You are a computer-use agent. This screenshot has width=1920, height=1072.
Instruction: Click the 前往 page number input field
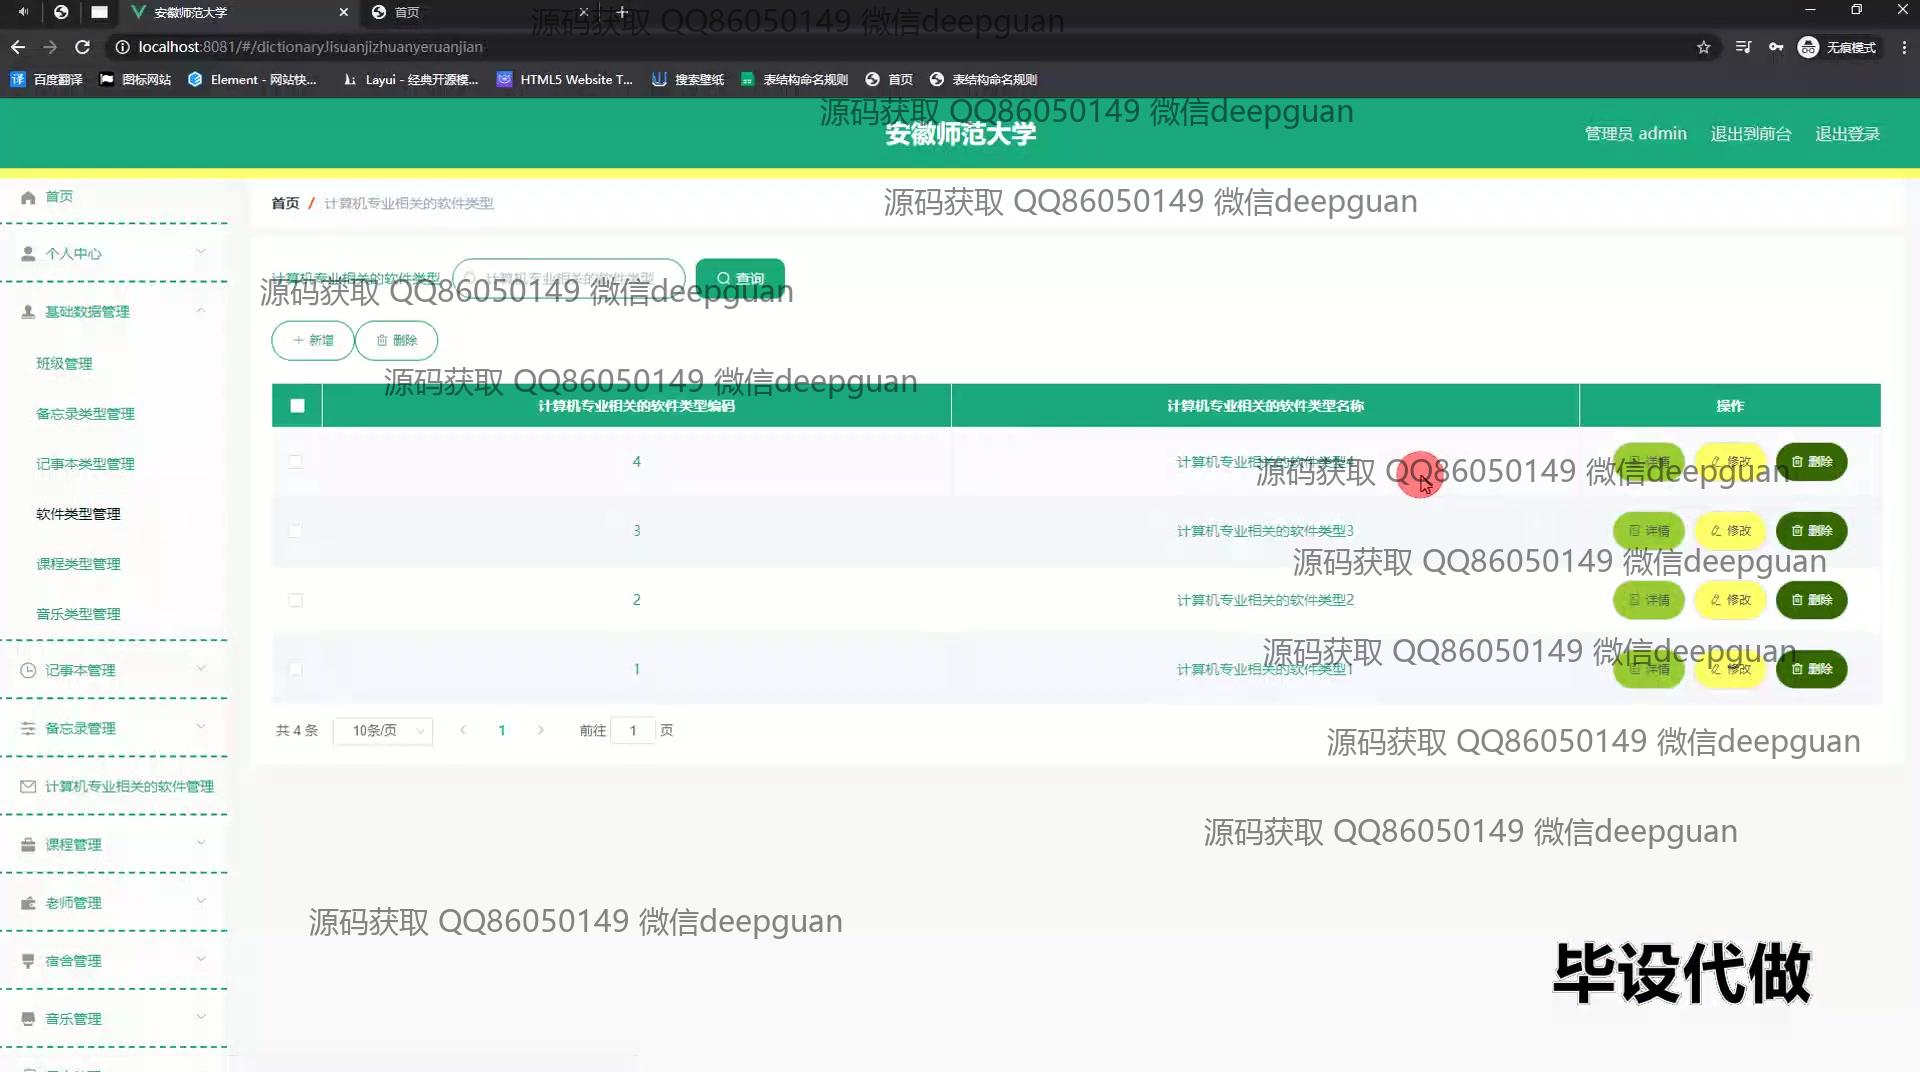click(x=633, y=731)
